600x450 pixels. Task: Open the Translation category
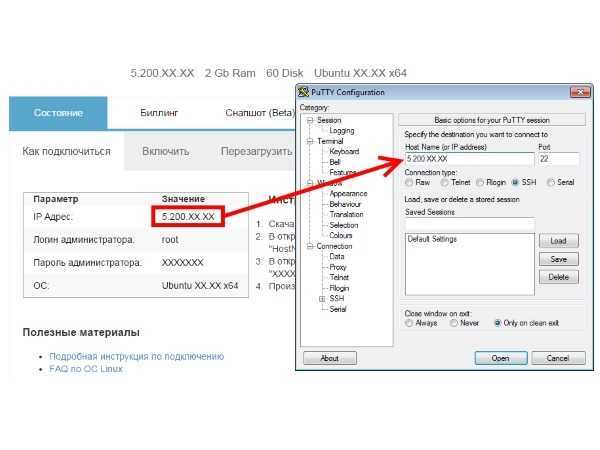[346, 215]
